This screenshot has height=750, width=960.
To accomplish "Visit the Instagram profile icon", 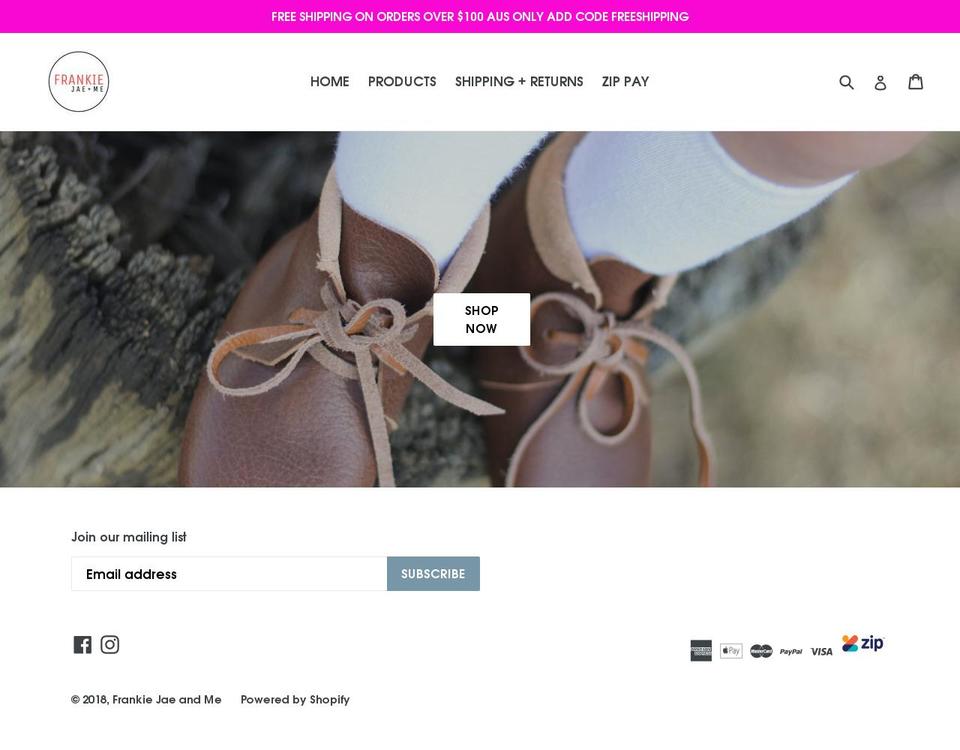I will pyautogui.click(x=110, y=644).
